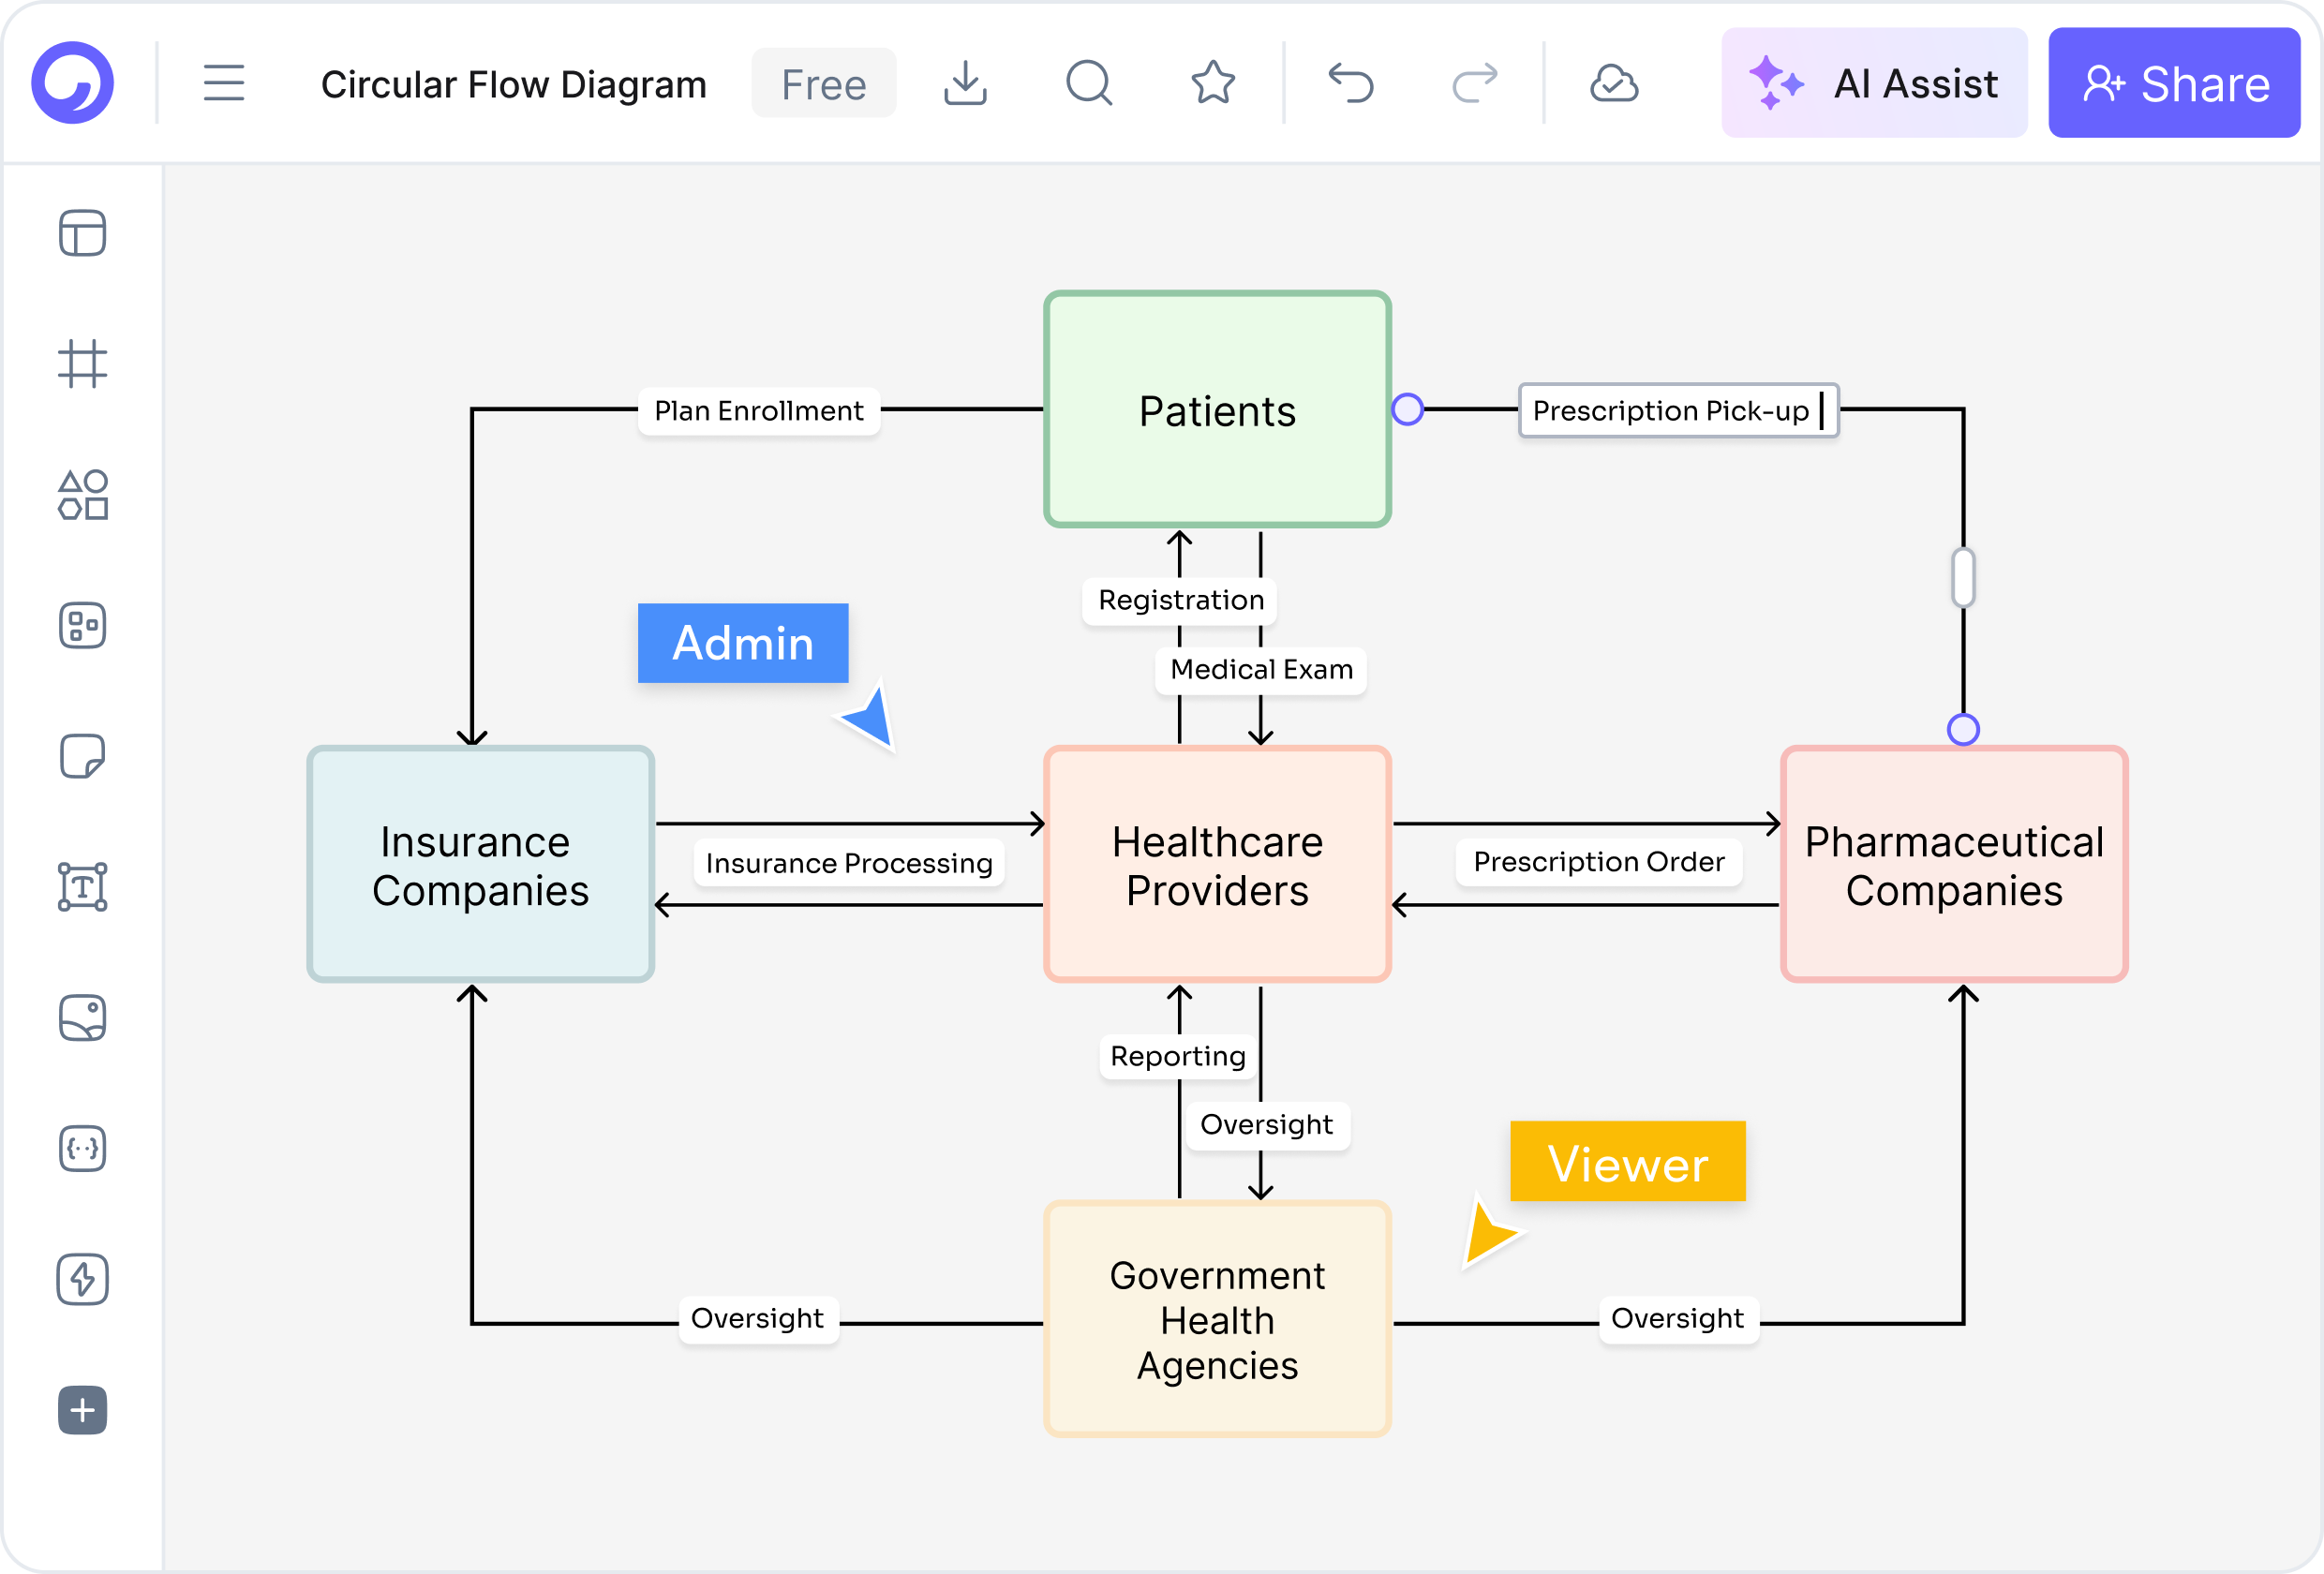
Task: Star the diagram as favorite
Action: [1213, 83]
